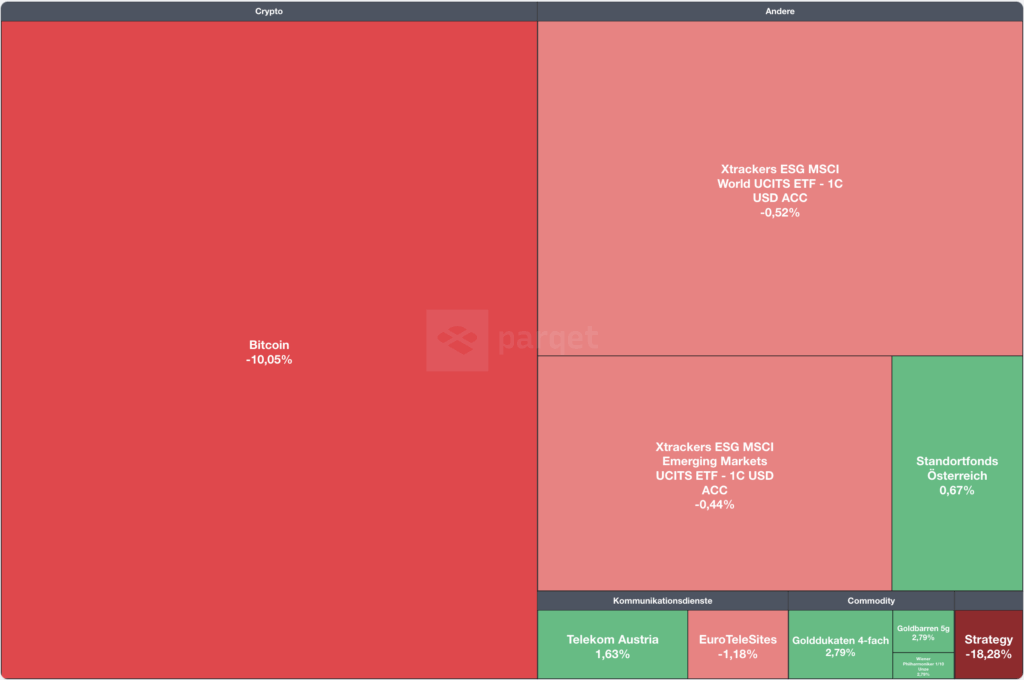
Task: Click Bitcoin's -10,05% performance value
Action: (269, 360)
